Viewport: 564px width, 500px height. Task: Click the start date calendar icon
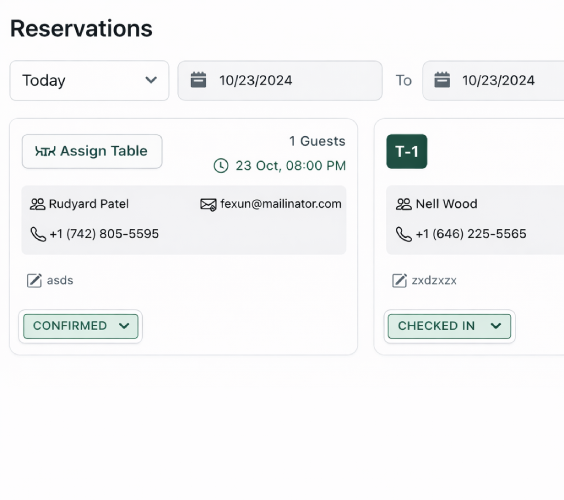tap(198, 80)
